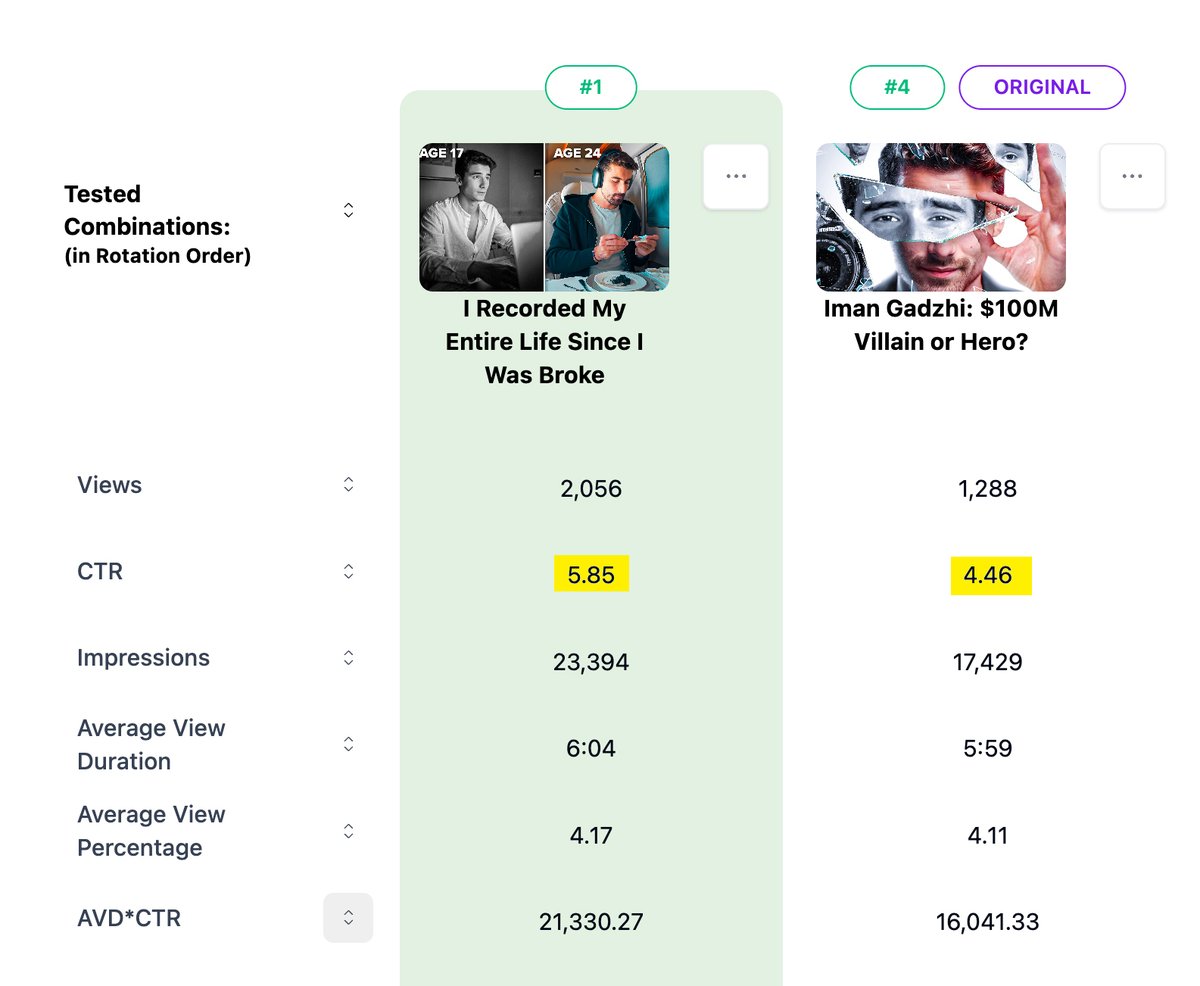
Task: Open the Age 17 / Age 24 thumbnail
Action: pyautogui.click(x=544, y=217)
